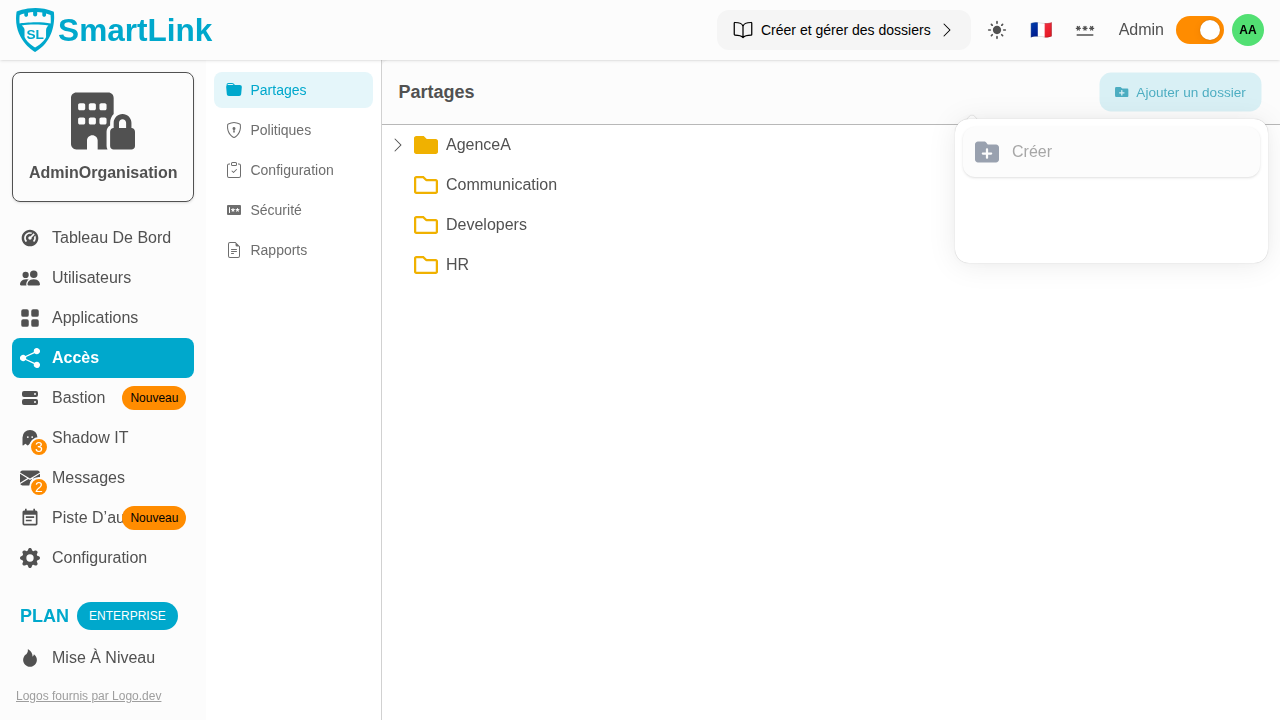Select the Politiques tab
The image size is (1280, 720).
(280, 130)
